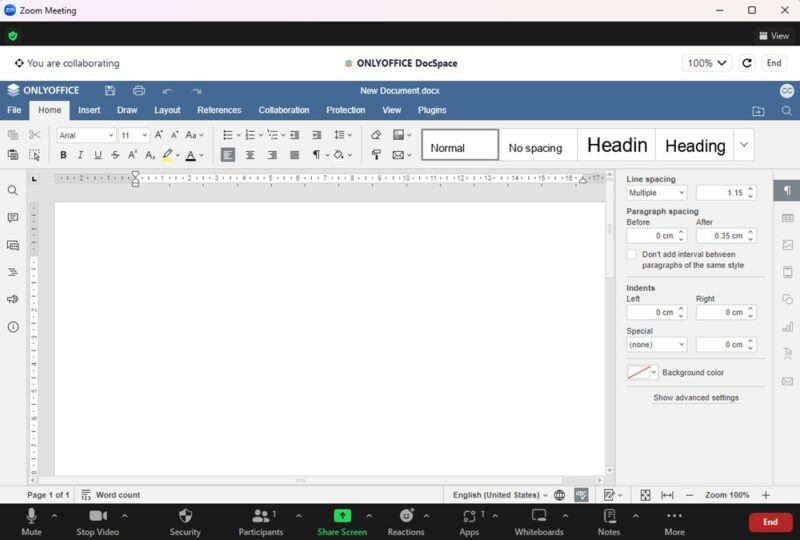This screenshot has width=800, height=540.
Task: Select the Normal style
Action: (x=460, y=145)
